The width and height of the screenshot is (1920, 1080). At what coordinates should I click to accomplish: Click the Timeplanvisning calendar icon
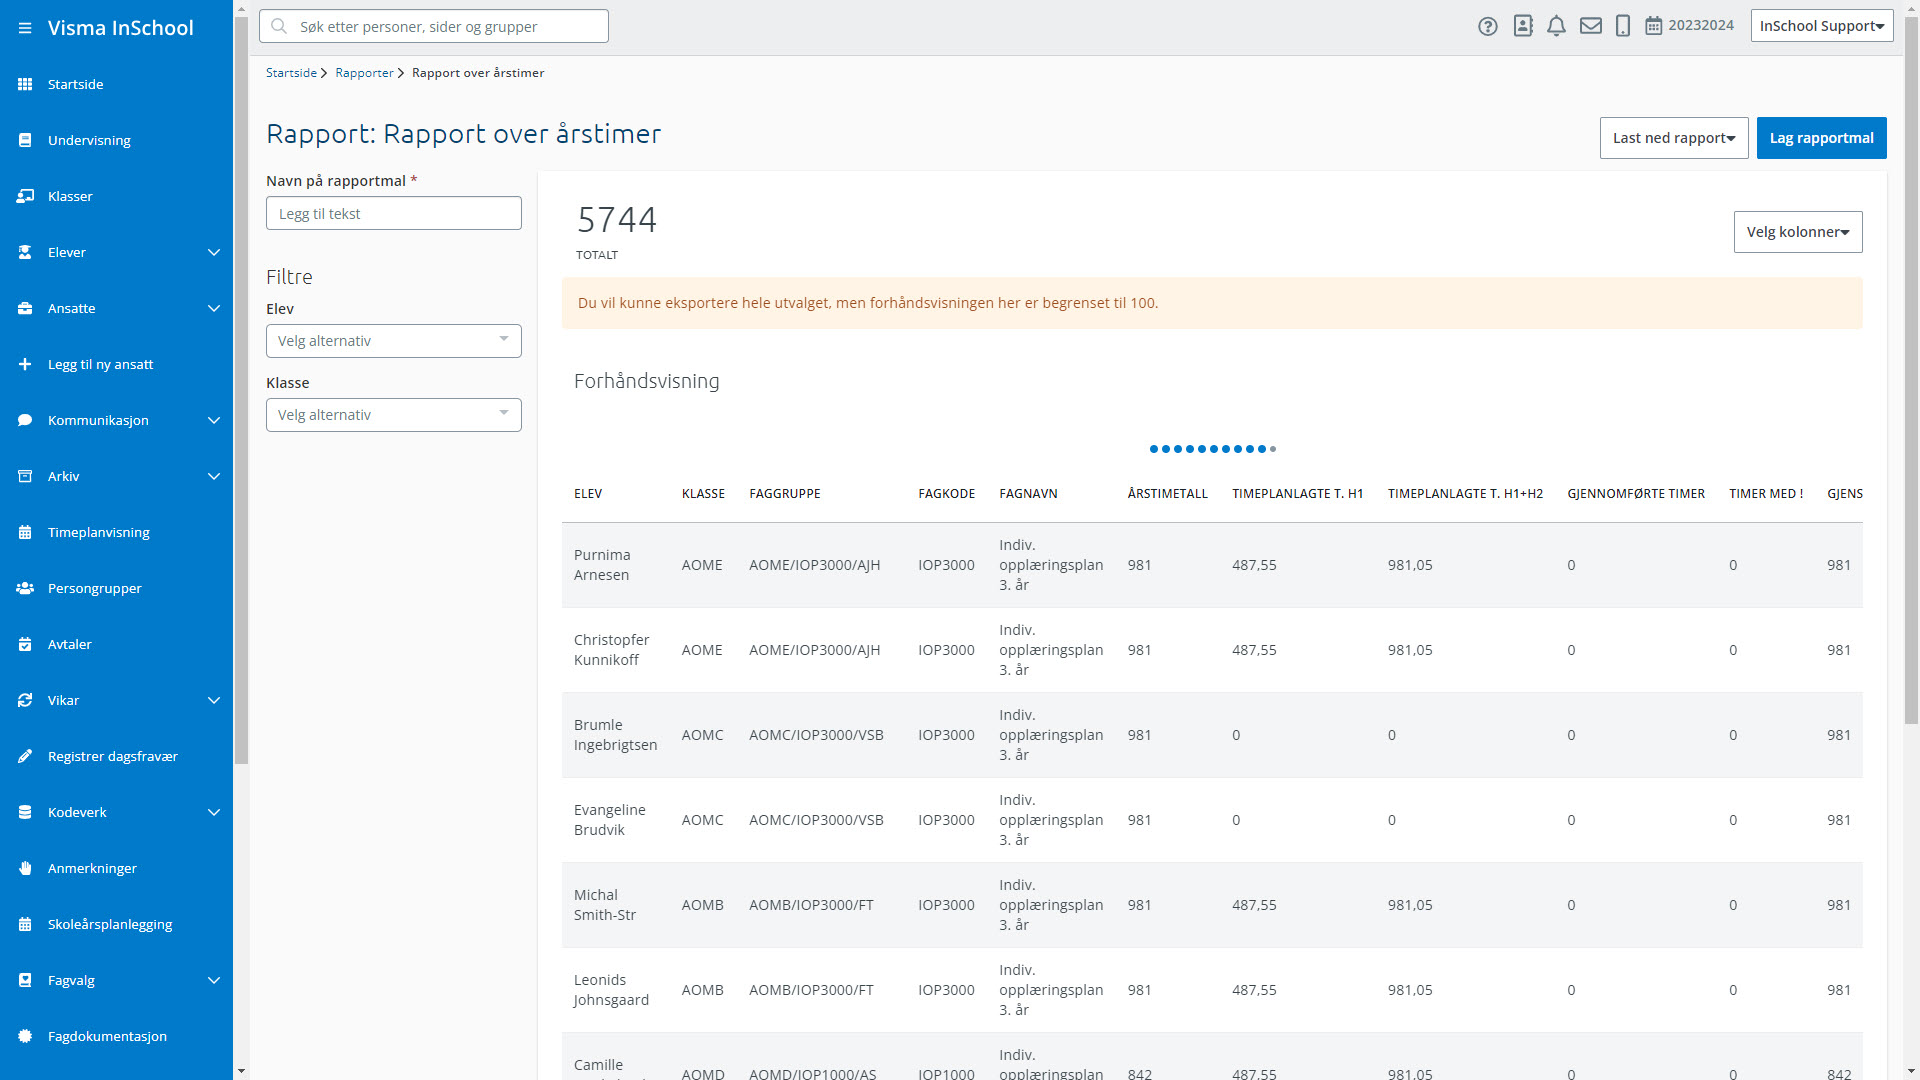pyautogui.click(x=25, y=532)
